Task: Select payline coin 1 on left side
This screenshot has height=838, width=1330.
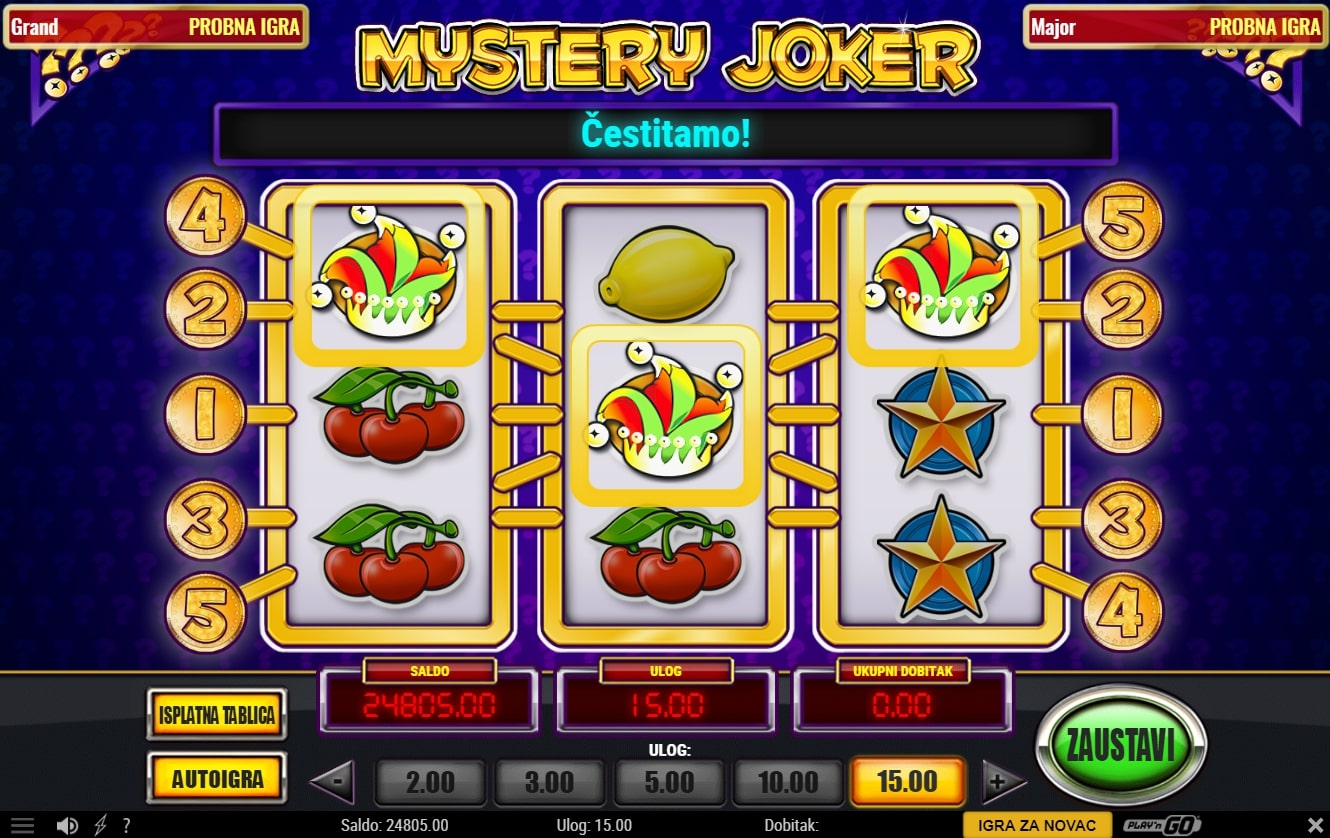Action: coord(205,414)
